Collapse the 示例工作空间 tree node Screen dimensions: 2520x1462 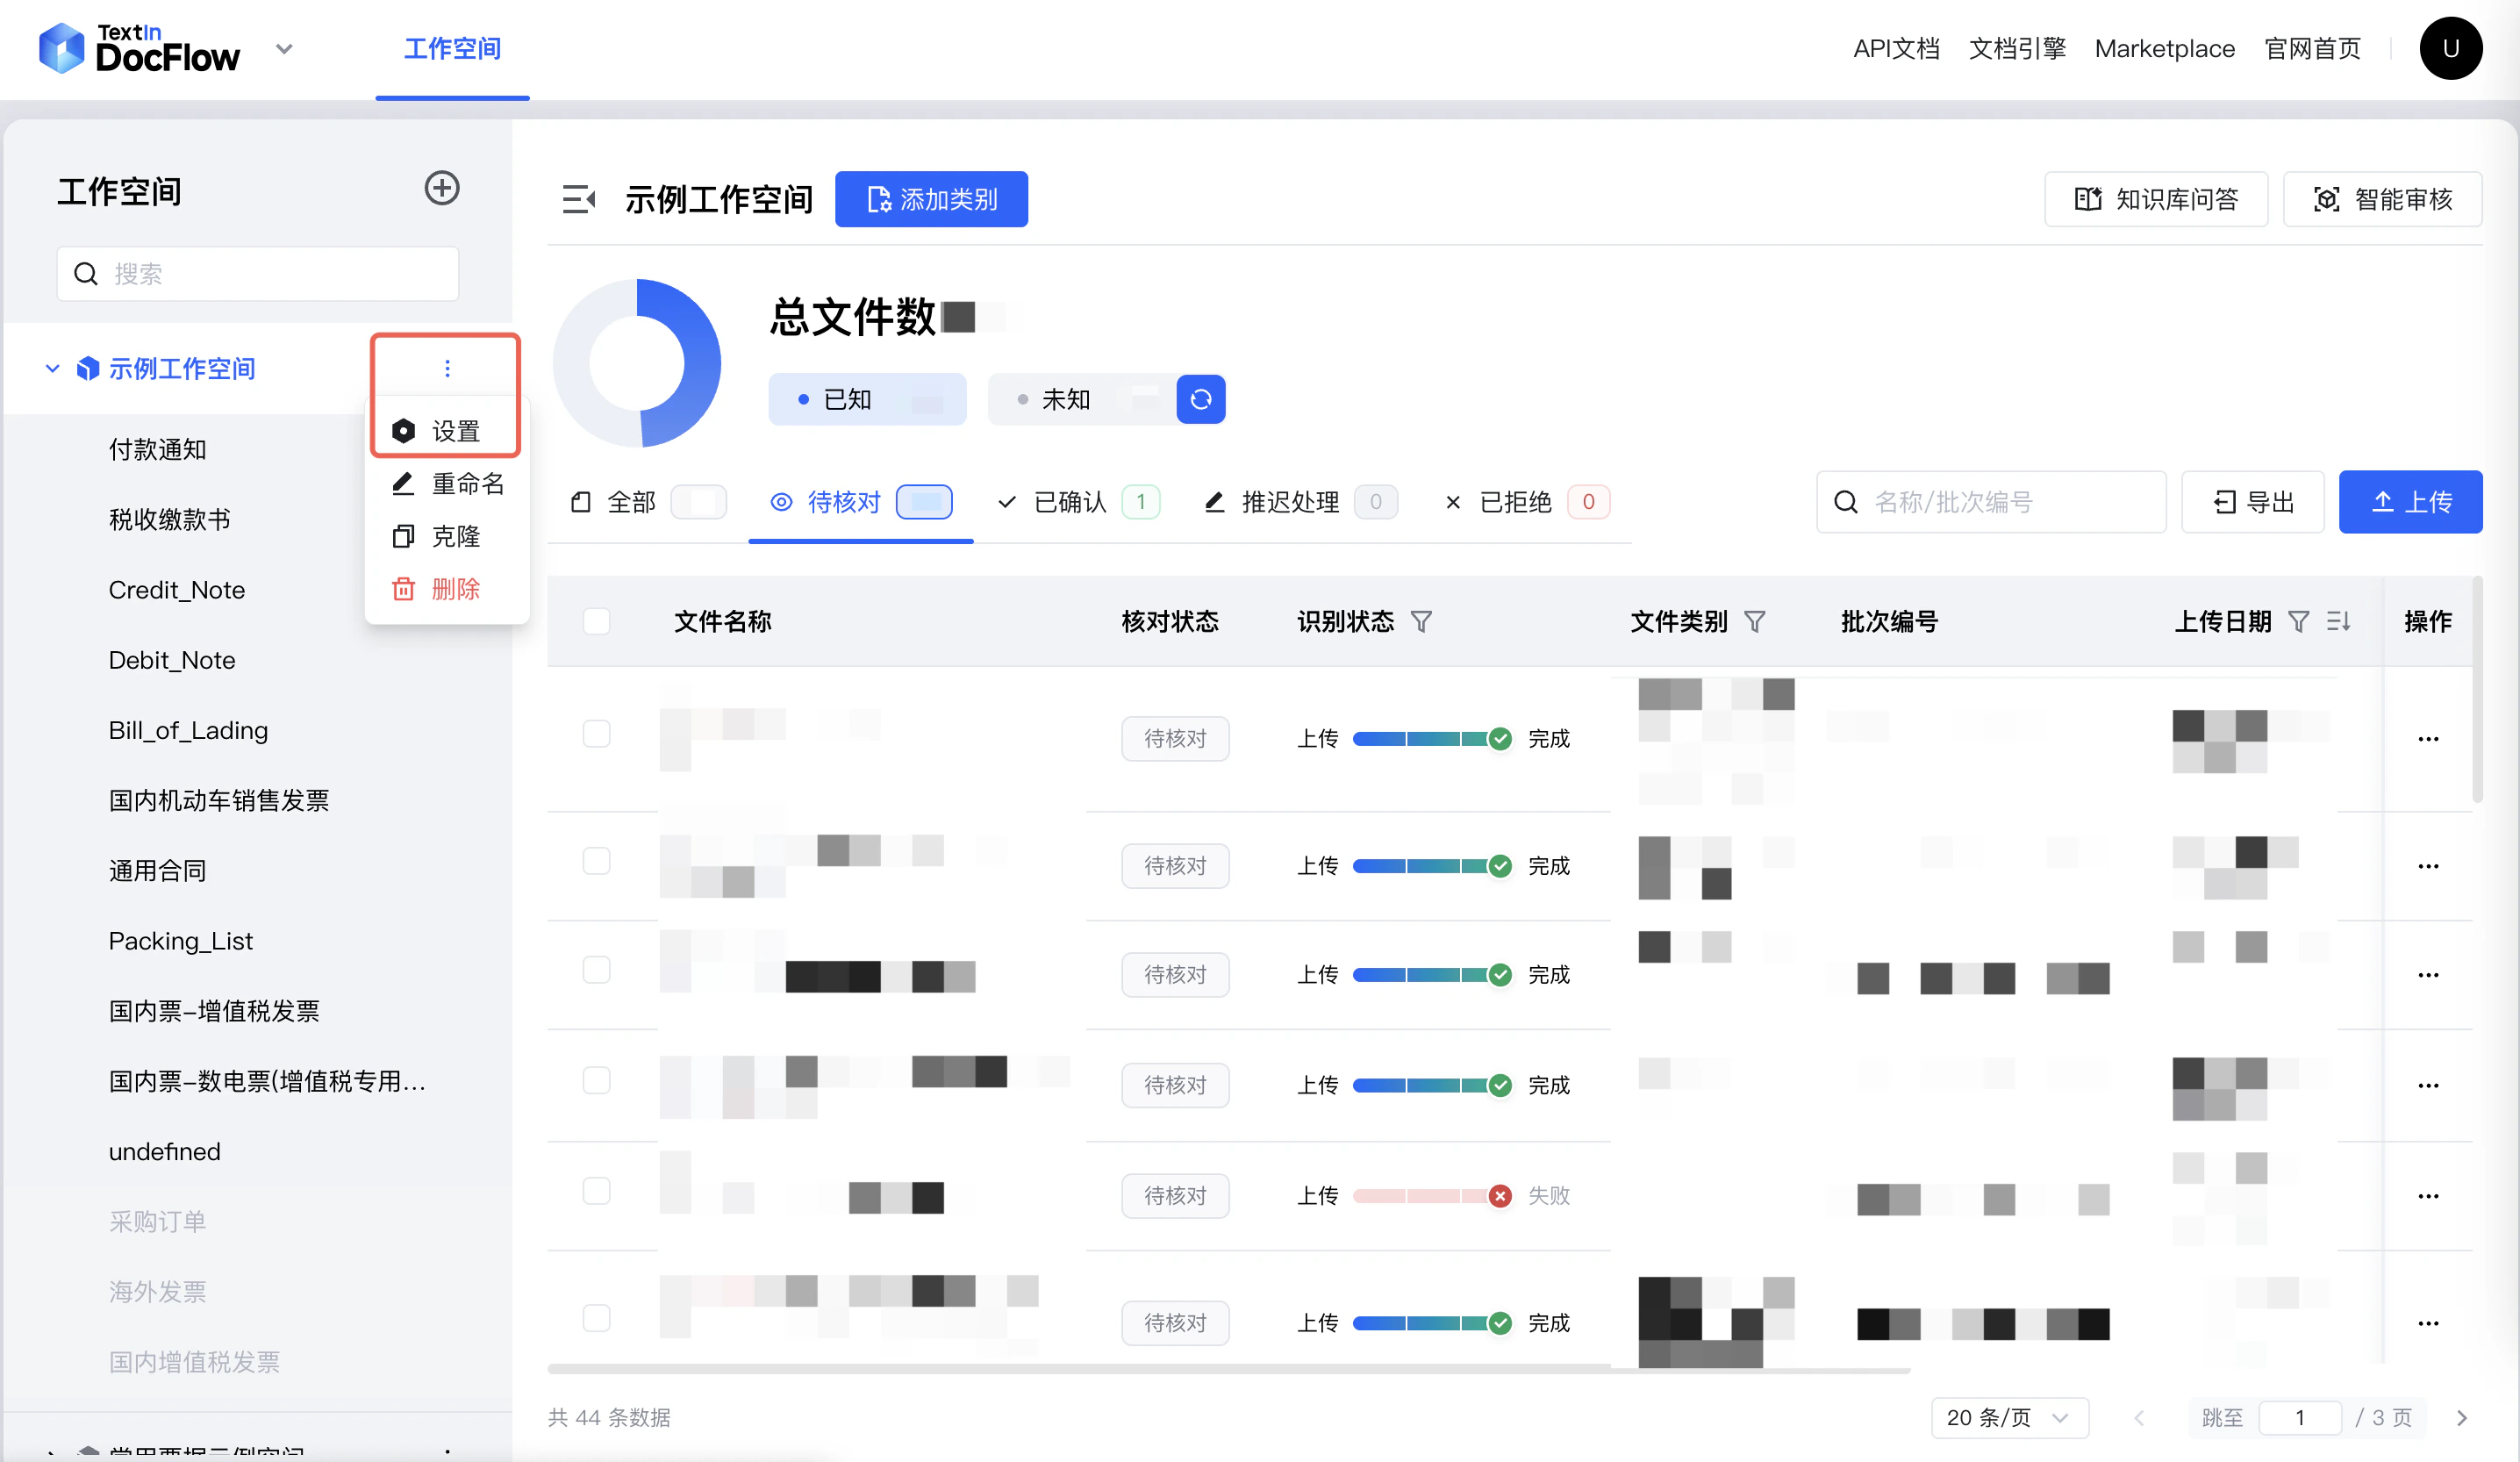(x=52, y=368)
